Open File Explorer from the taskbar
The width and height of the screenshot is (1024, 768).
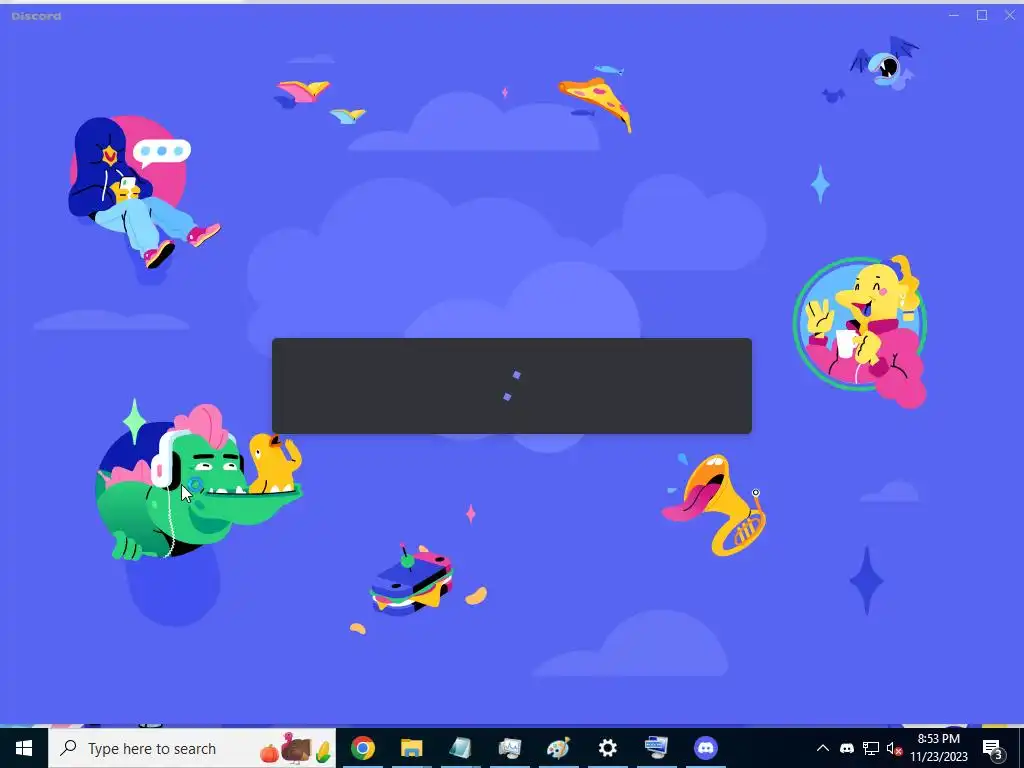coord(411,748)
